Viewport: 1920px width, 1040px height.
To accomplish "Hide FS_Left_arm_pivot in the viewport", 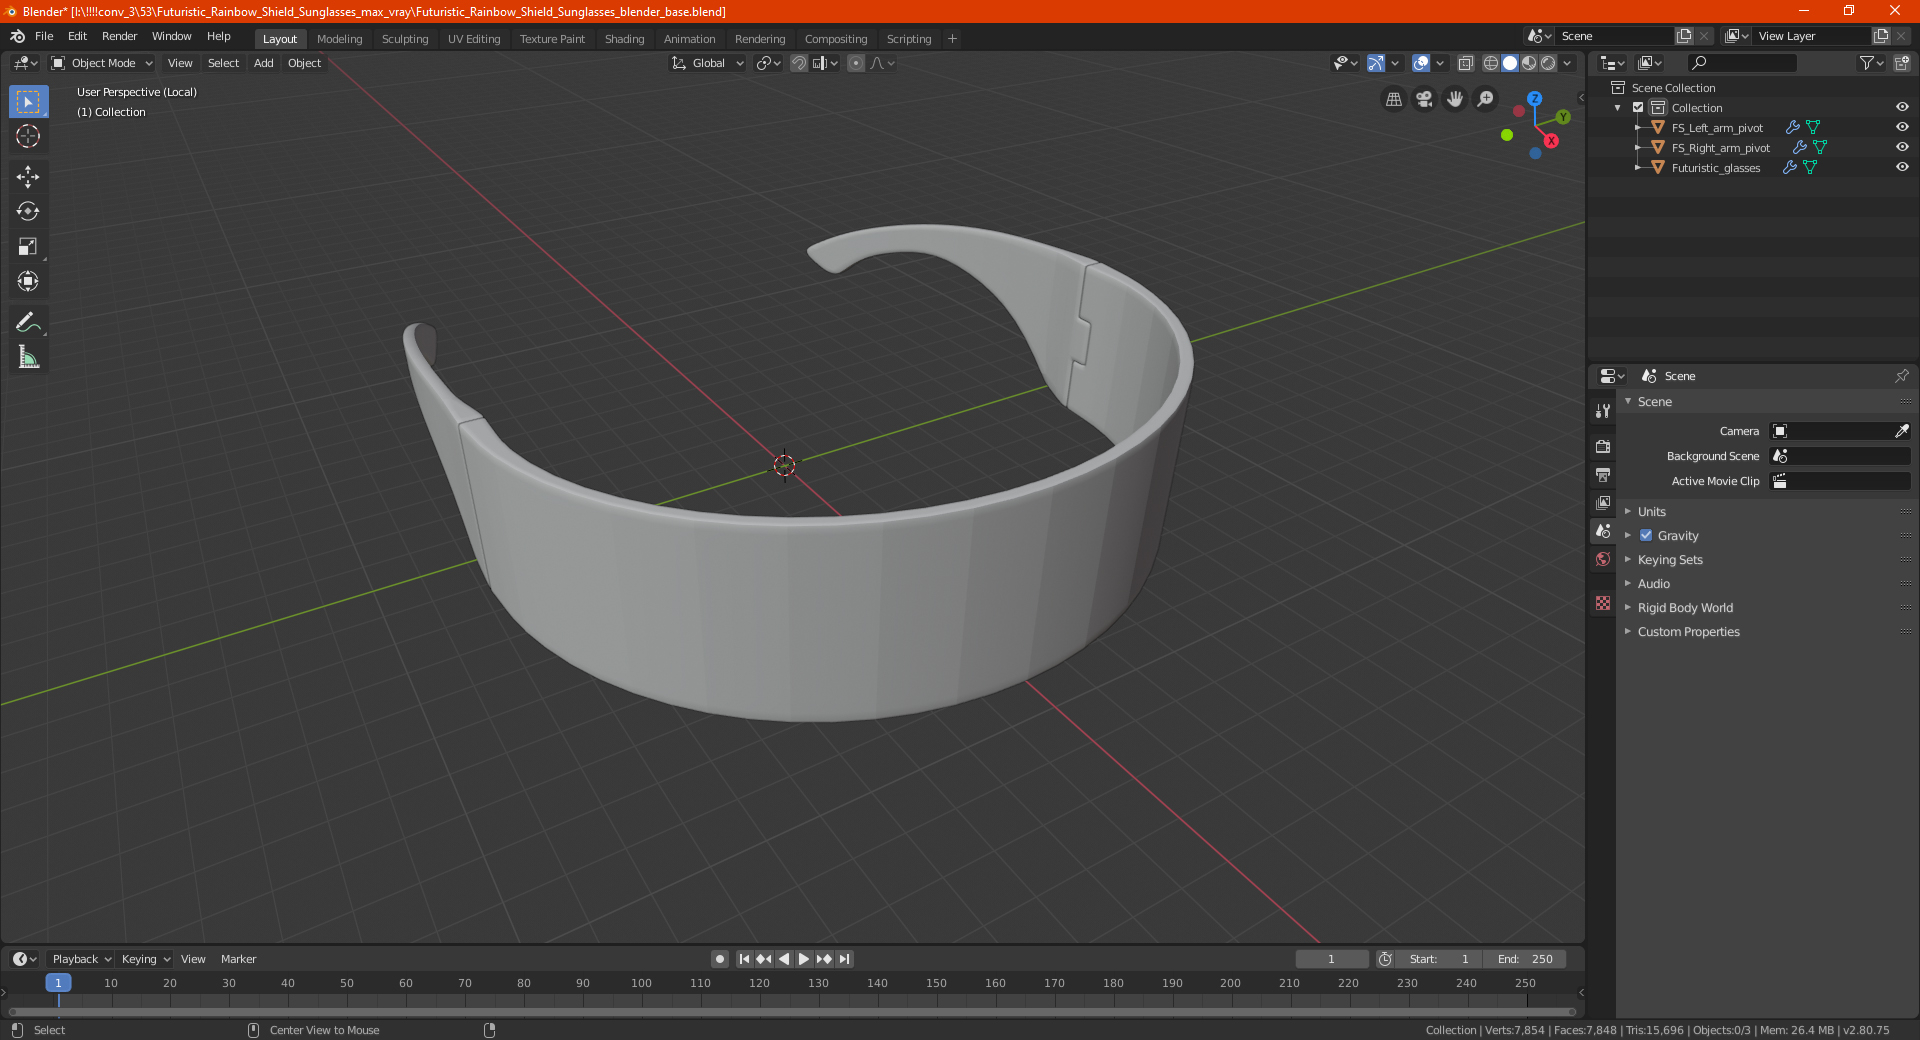I will [1902, 128].
